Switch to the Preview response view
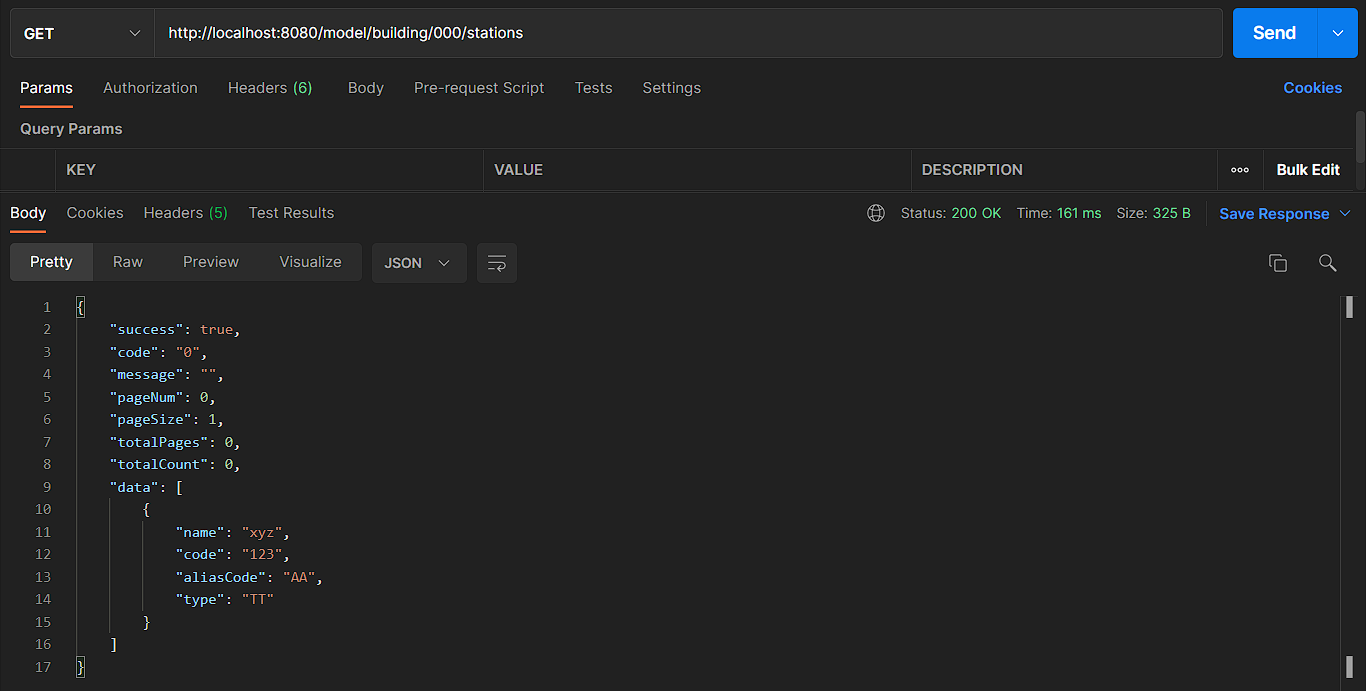The width and height of the screenshot is (1366, 691). pyautogui.click(x=210, y=261)
